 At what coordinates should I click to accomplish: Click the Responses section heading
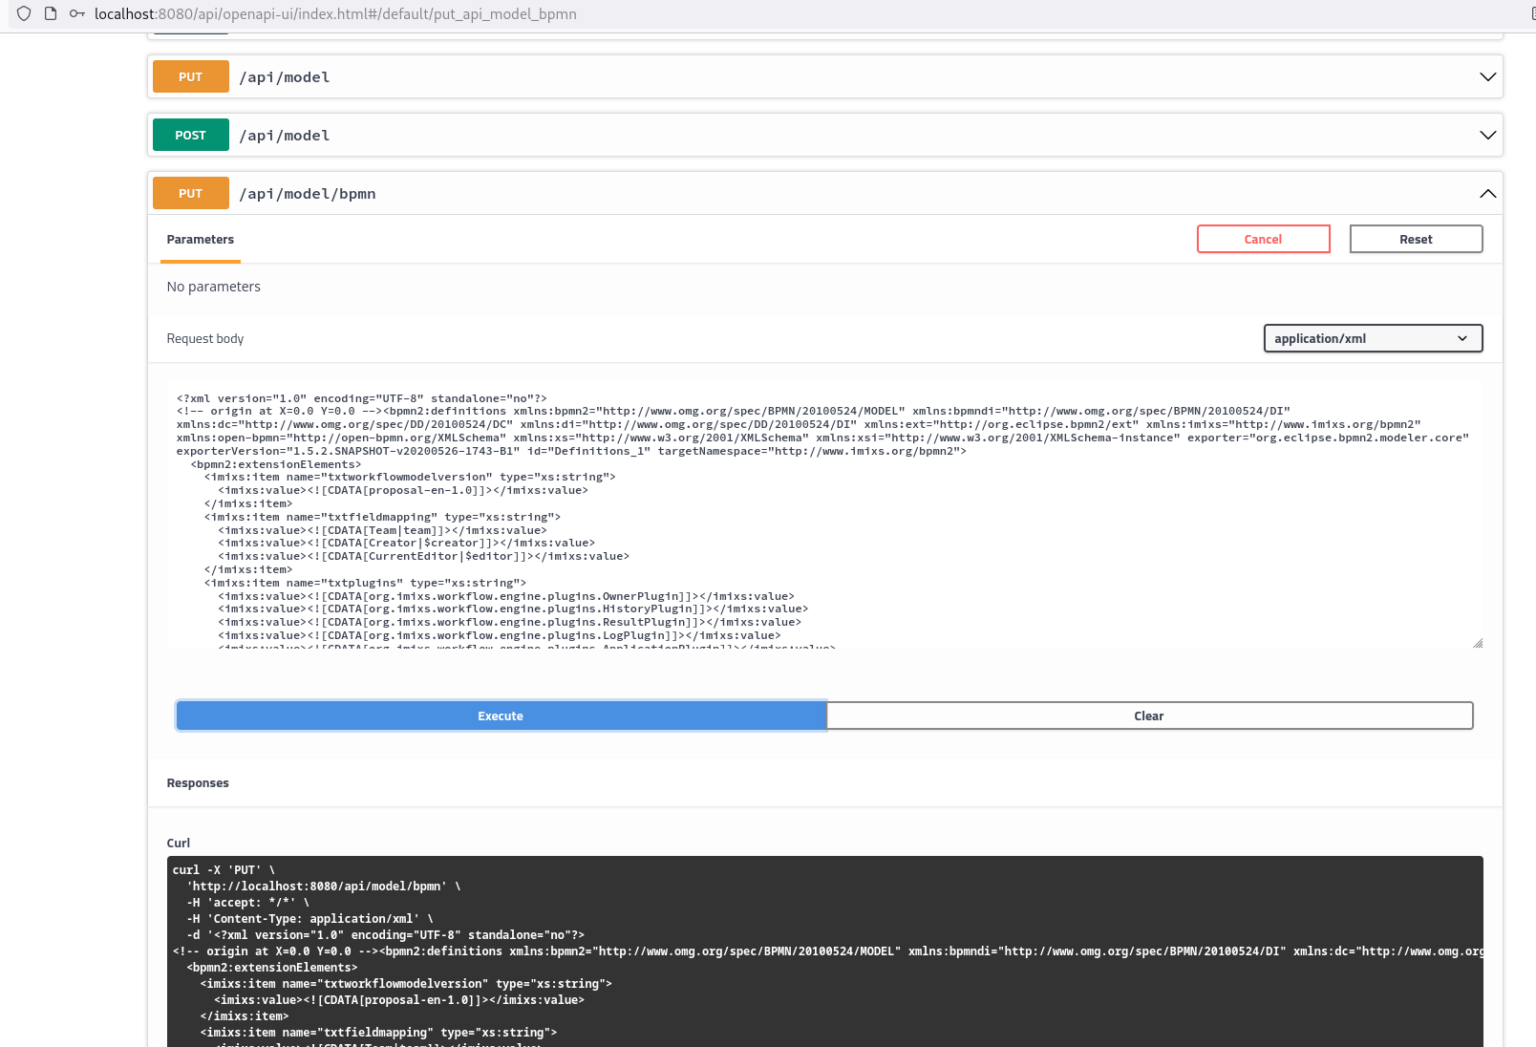[197, 783]
